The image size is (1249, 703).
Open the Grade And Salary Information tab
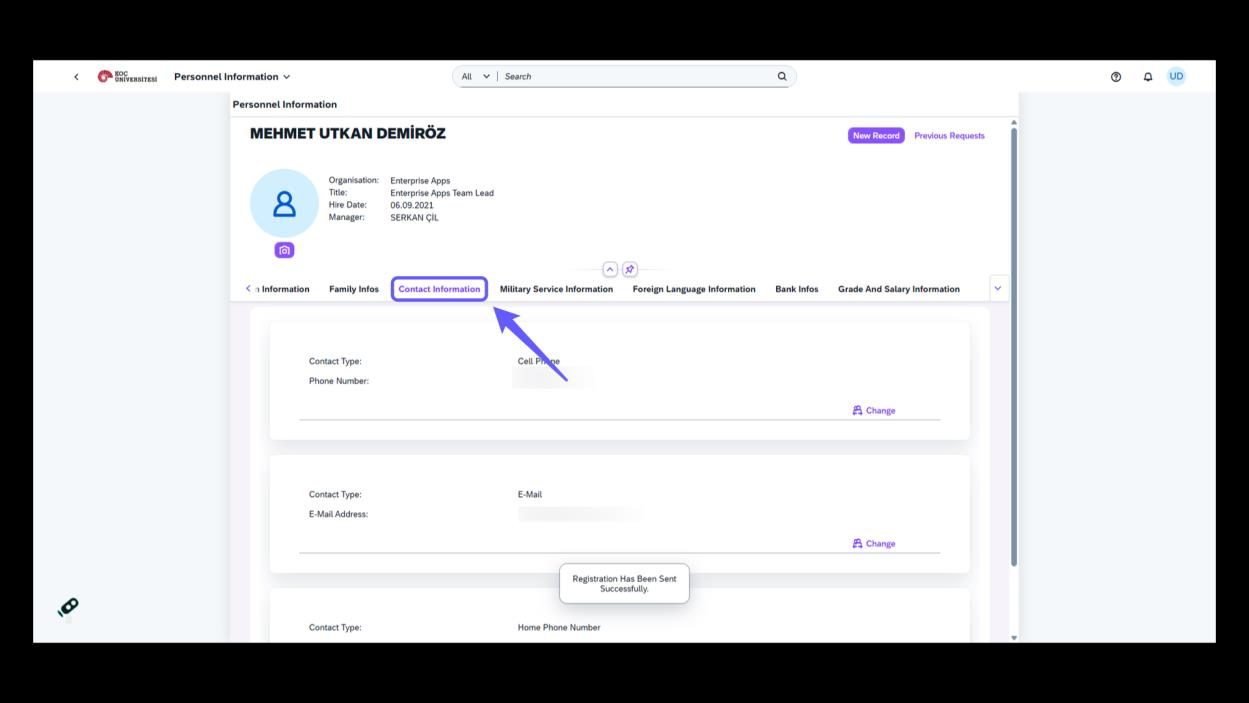pyautogui.click(x=899, y=289)
